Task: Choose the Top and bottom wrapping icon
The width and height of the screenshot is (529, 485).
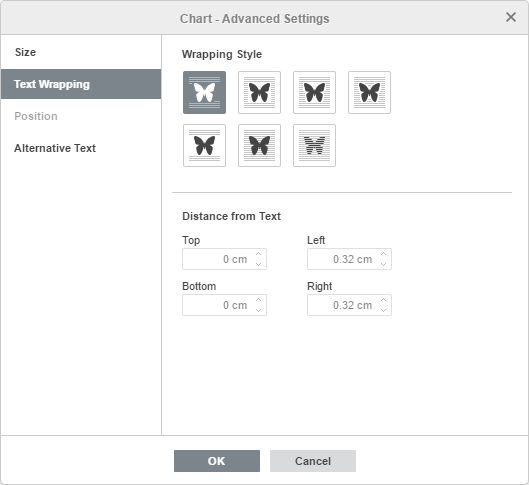Action: click(204, 145)
